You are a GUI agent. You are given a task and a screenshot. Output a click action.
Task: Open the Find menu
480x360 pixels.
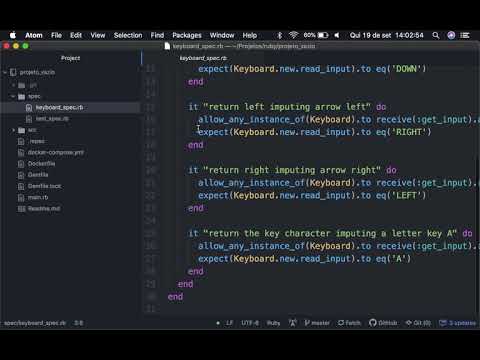point(157,35)
